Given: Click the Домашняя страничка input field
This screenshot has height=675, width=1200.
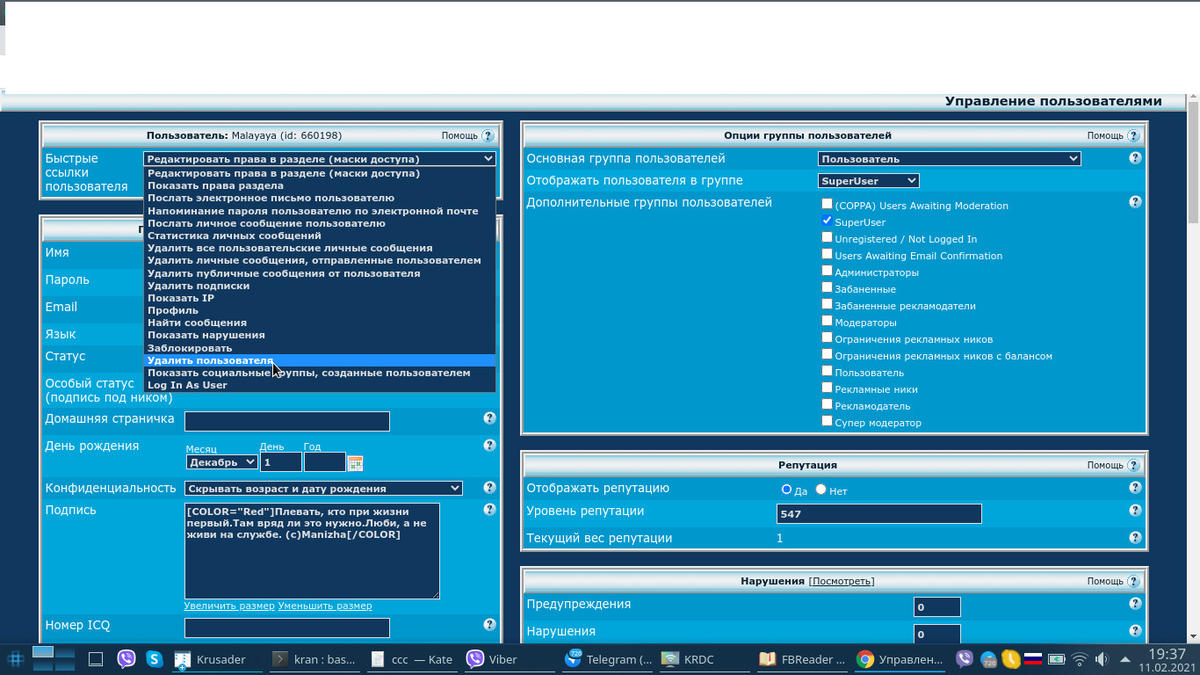Looking at the screenshot, I should (287, 421).
